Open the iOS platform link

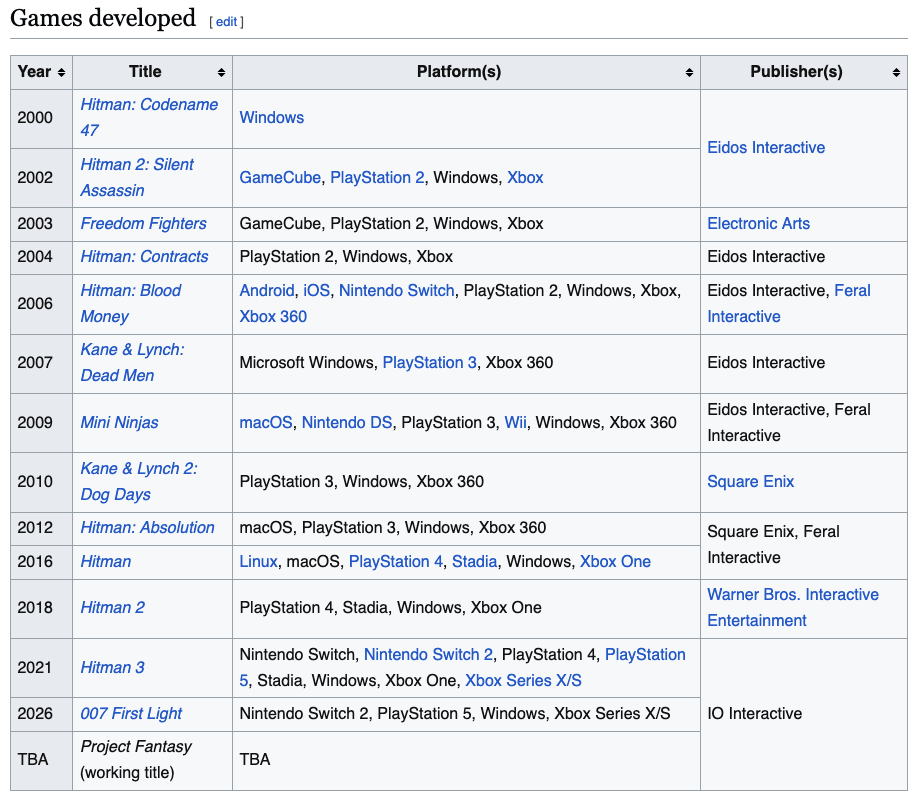pyautogui.click(x=316, y=290)
